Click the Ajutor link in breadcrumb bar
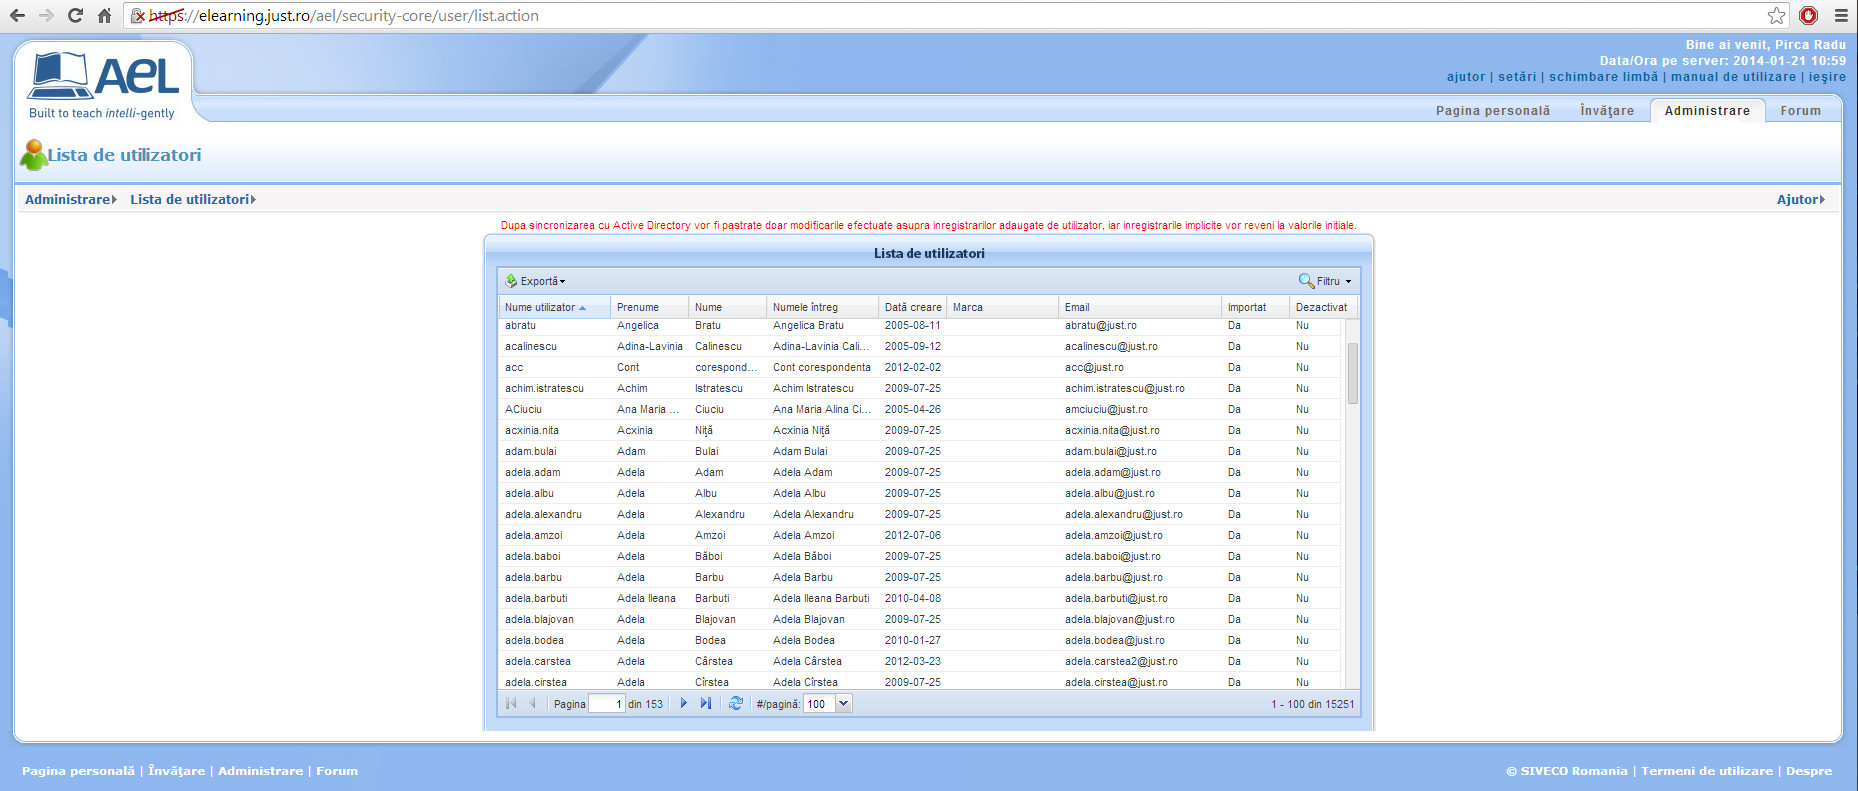The height and width of the screenshot is (791, 1858). (x=1799, y=200)
